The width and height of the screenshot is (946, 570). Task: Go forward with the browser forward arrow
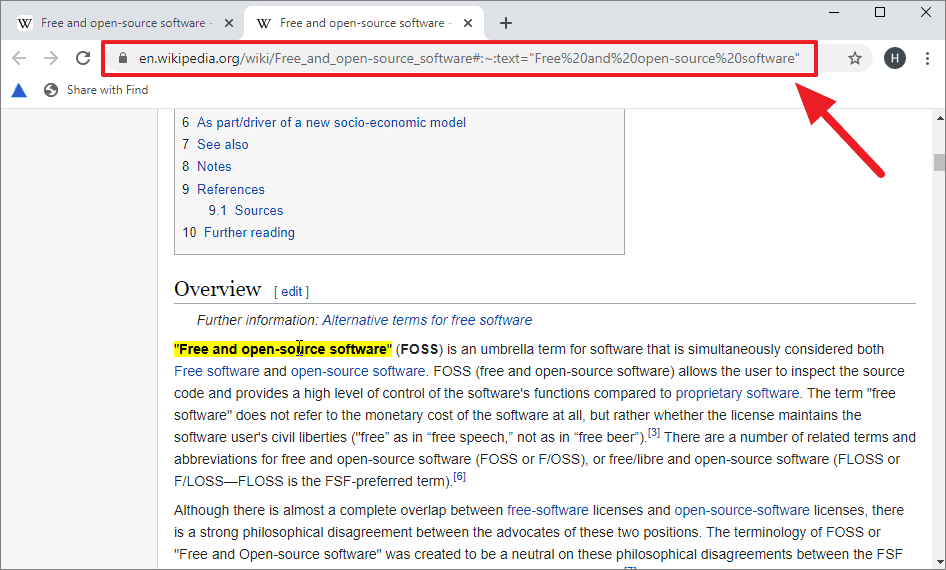click(51, 58)
